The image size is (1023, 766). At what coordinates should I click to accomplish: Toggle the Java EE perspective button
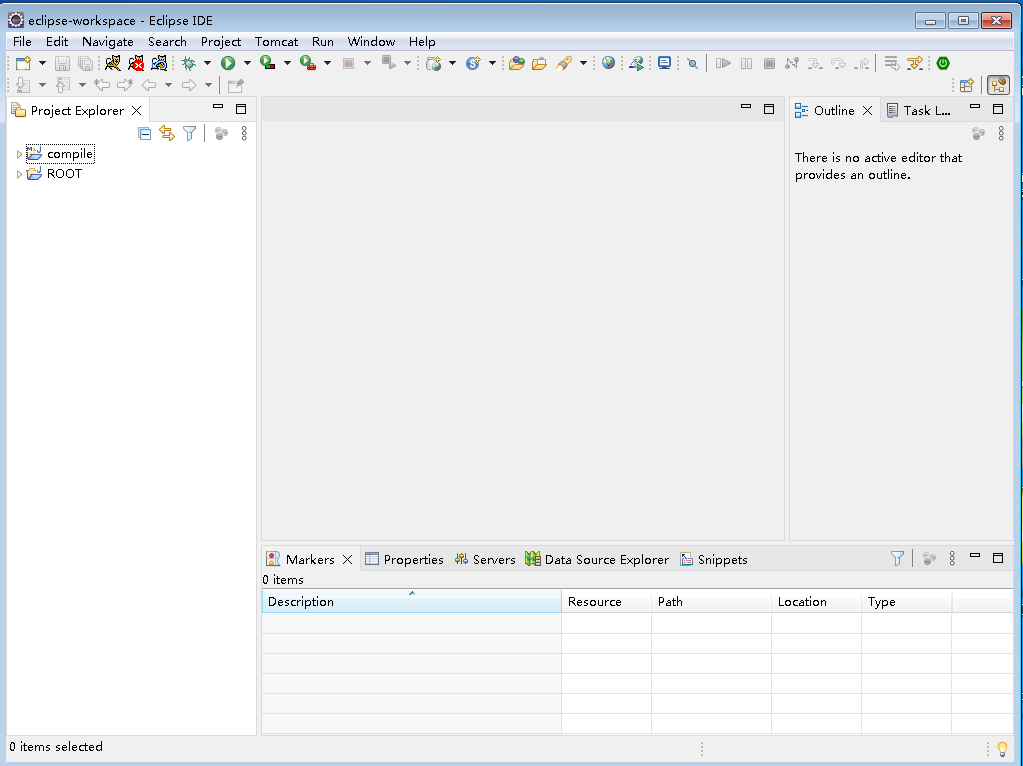998,85
